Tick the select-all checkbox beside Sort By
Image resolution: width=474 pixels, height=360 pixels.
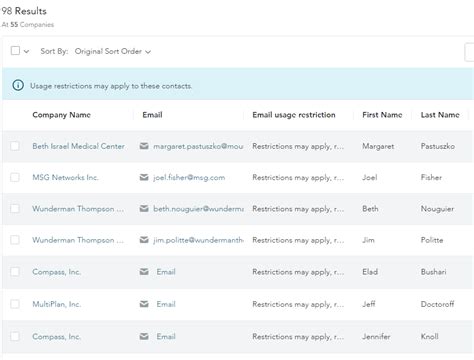point(15,51)
